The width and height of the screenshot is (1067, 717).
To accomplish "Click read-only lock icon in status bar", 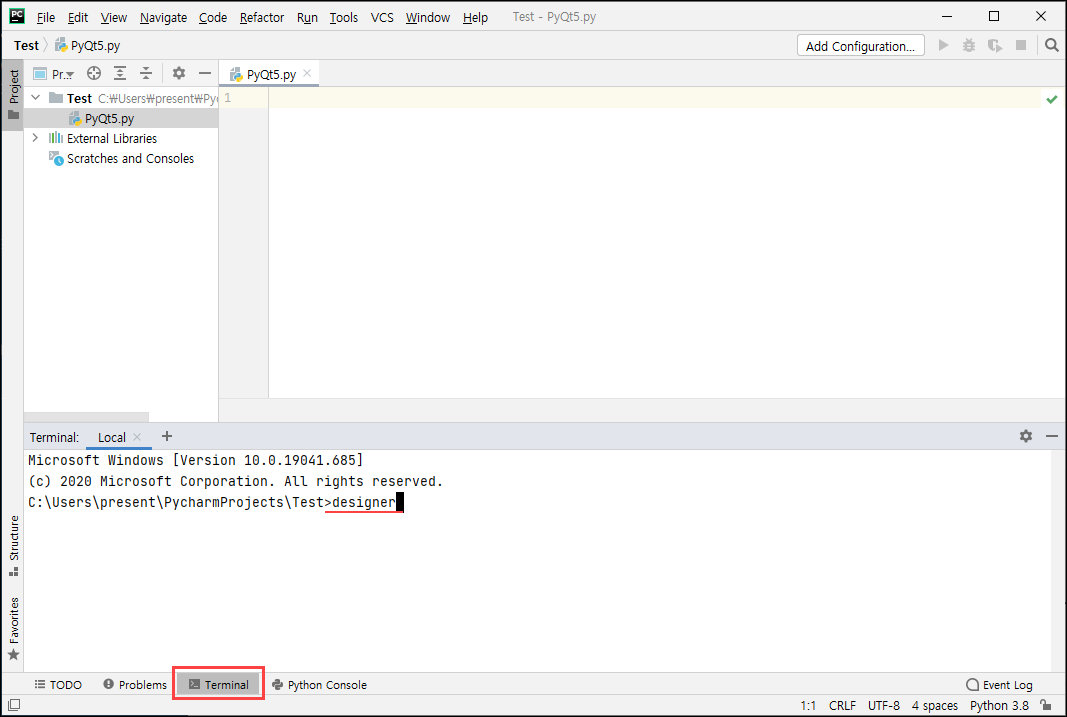I will tap(1046, 705).
